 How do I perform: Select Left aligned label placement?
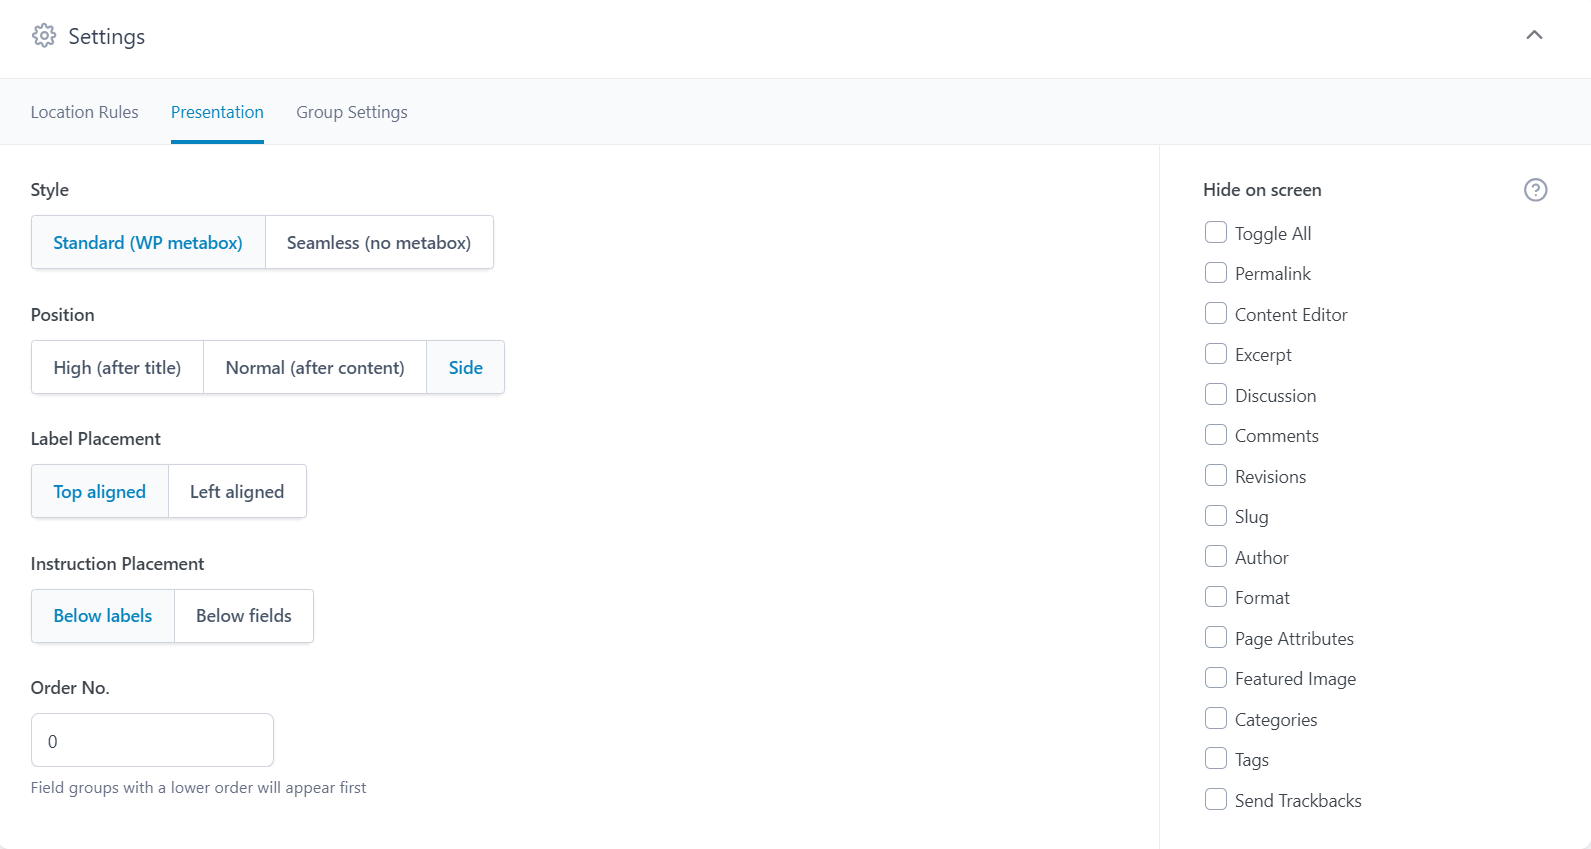237,491
